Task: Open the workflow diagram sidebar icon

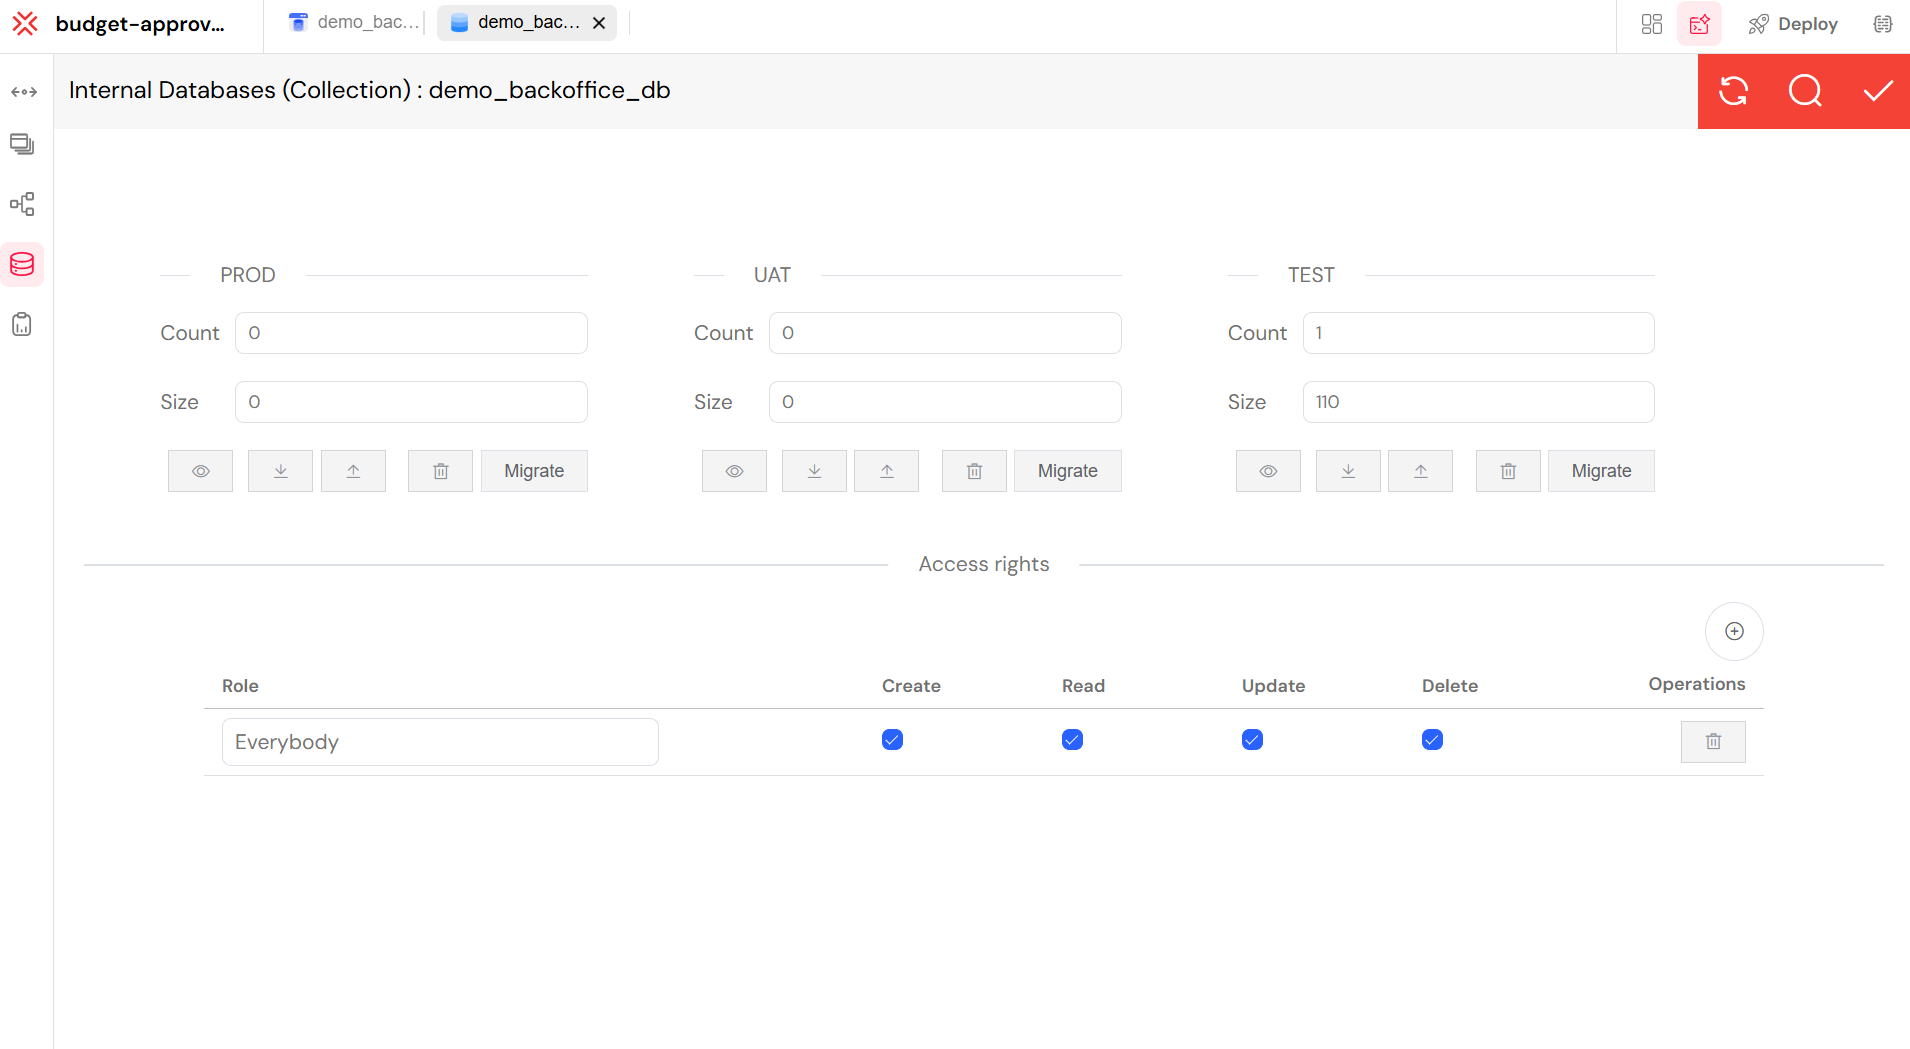Action: pyautogui.click(x=22, y=204)
